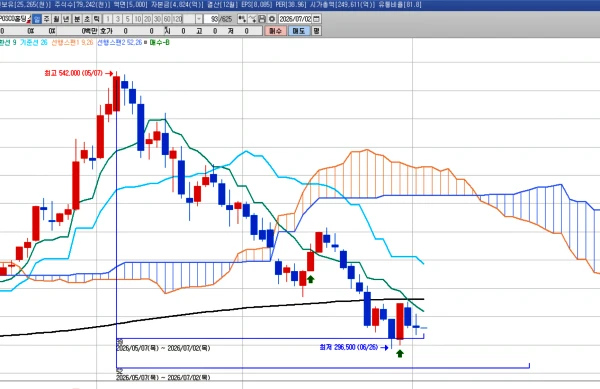Open the calendar date picker icon
Image resolution: width=600 pixels, height=389 pixels.
[x=316, y=19]
